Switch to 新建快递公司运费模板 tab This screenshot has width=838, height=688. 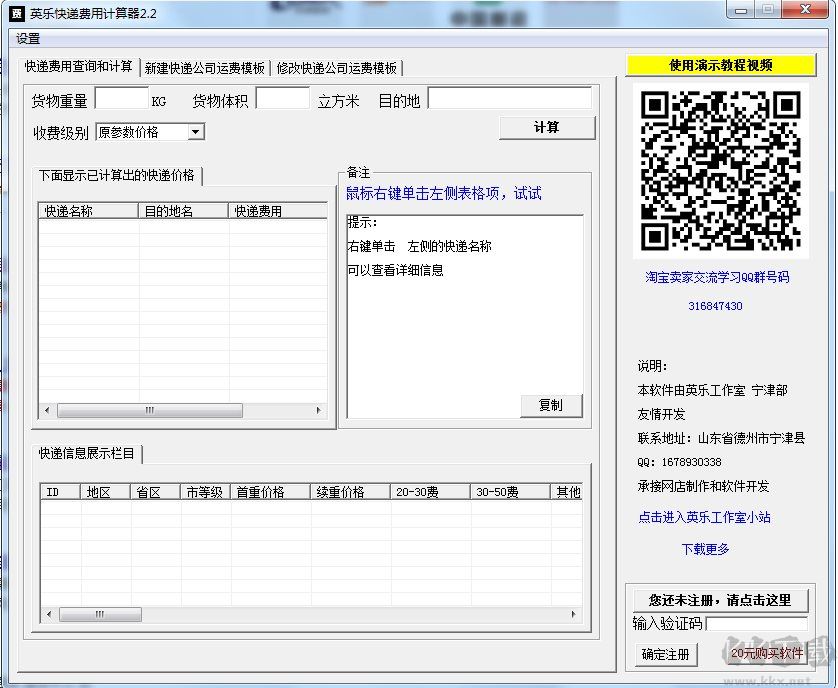click(204, 68)
